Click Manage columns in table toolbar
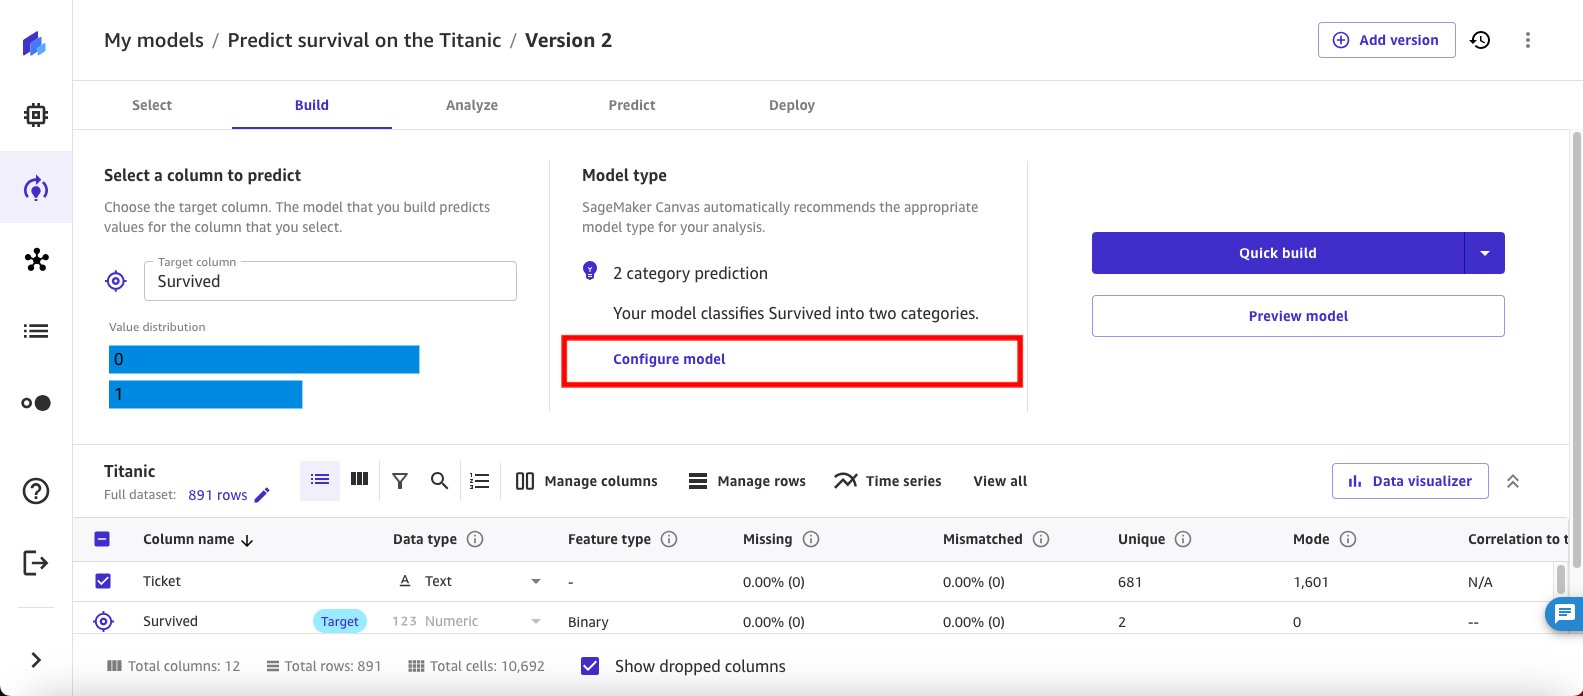The image size is (1583, 696). [x=587, y=481]
